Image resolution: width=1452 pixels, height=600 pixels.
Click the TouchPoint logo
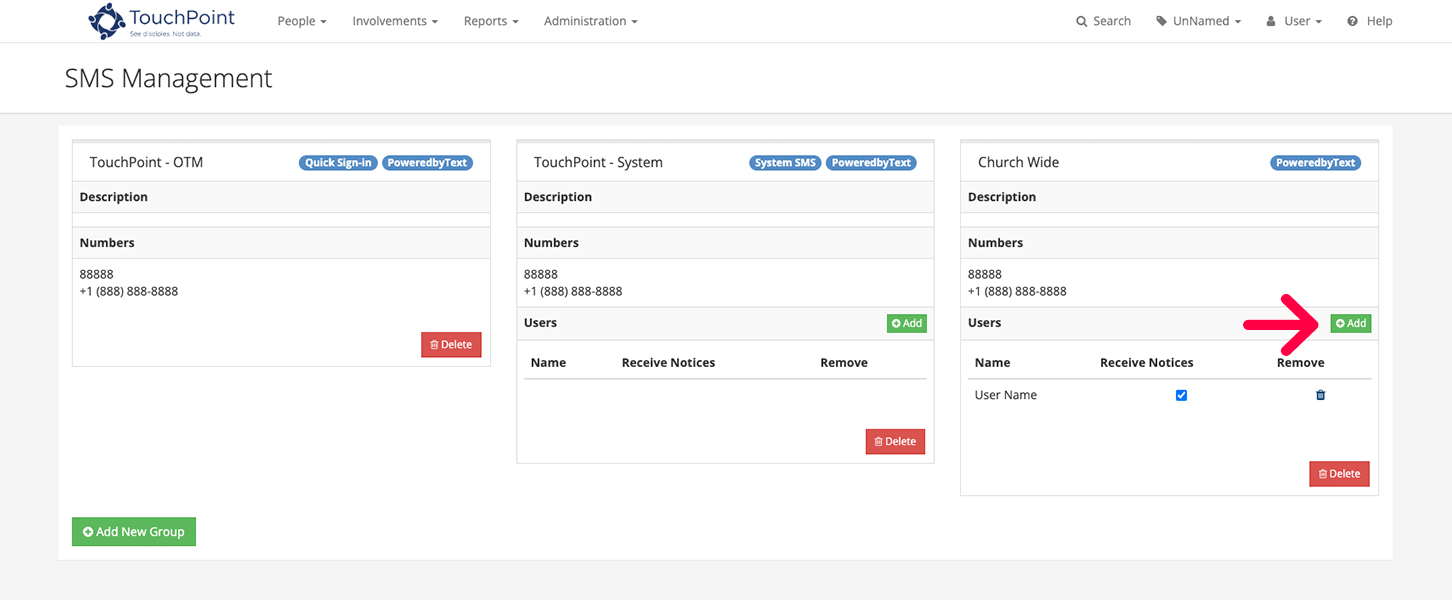[160, 20]
